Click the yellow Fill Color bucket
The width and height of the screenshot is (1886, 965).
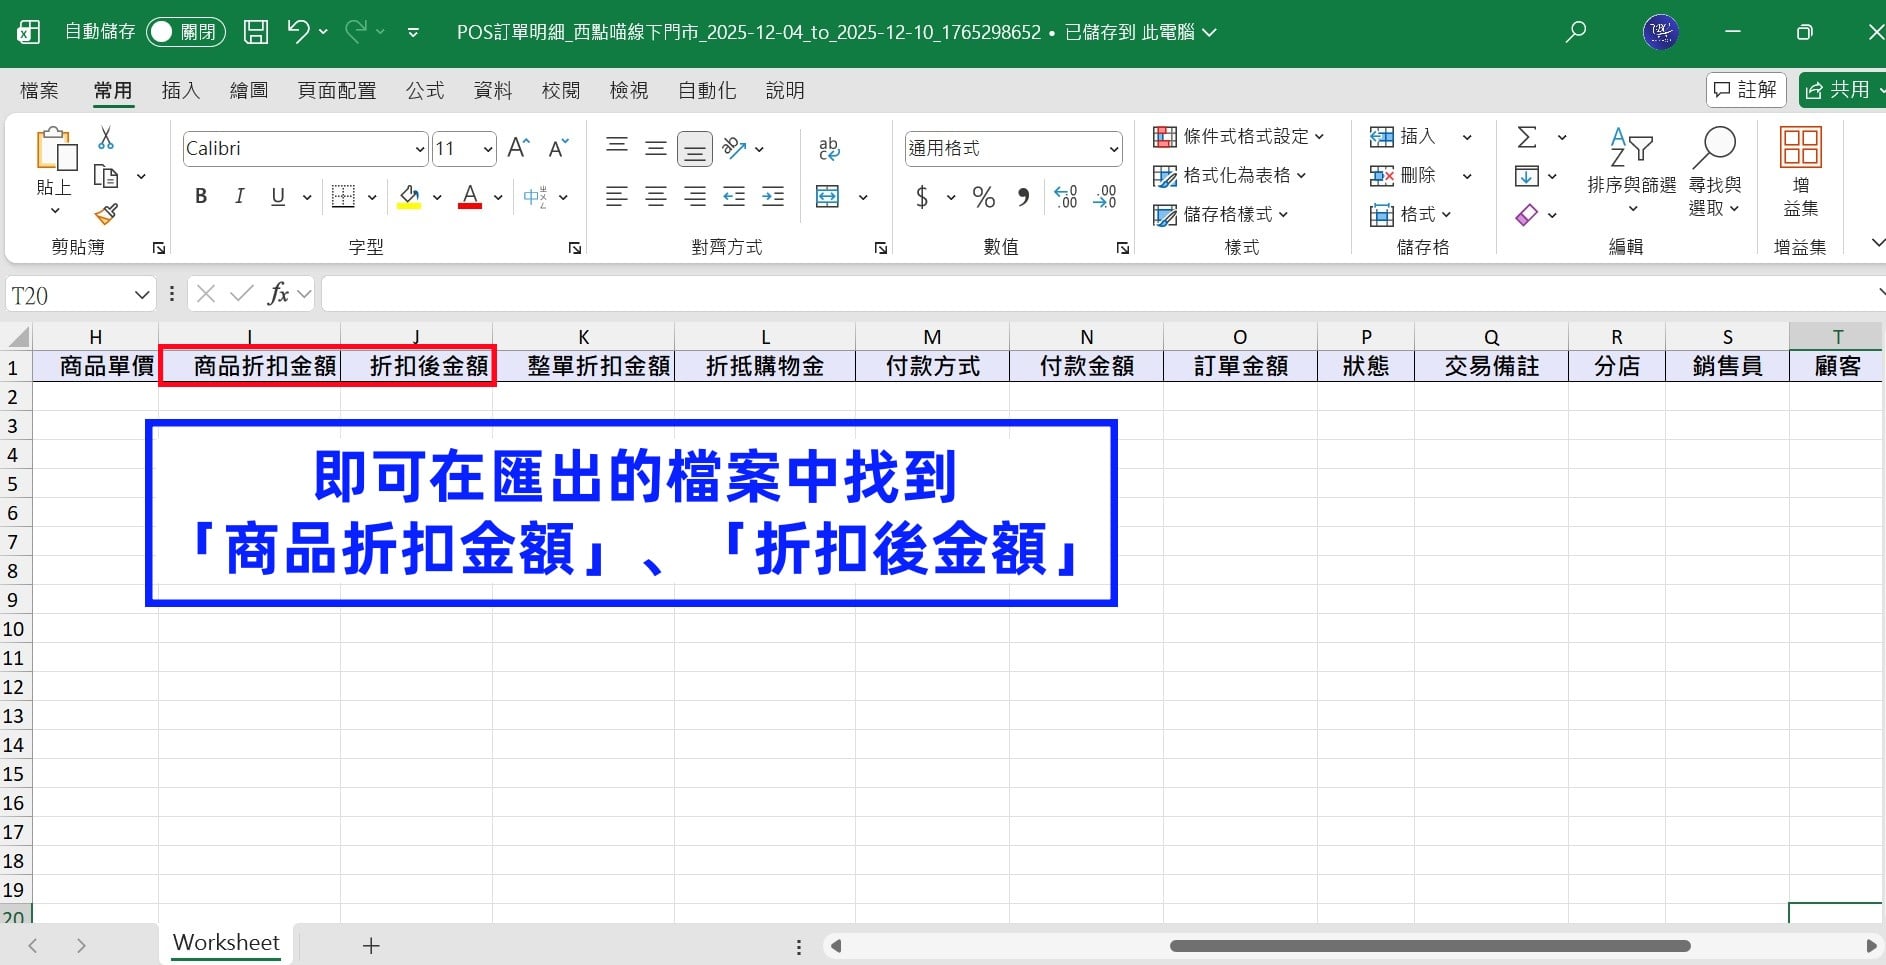pyautogui.click(x=409, y=196)
